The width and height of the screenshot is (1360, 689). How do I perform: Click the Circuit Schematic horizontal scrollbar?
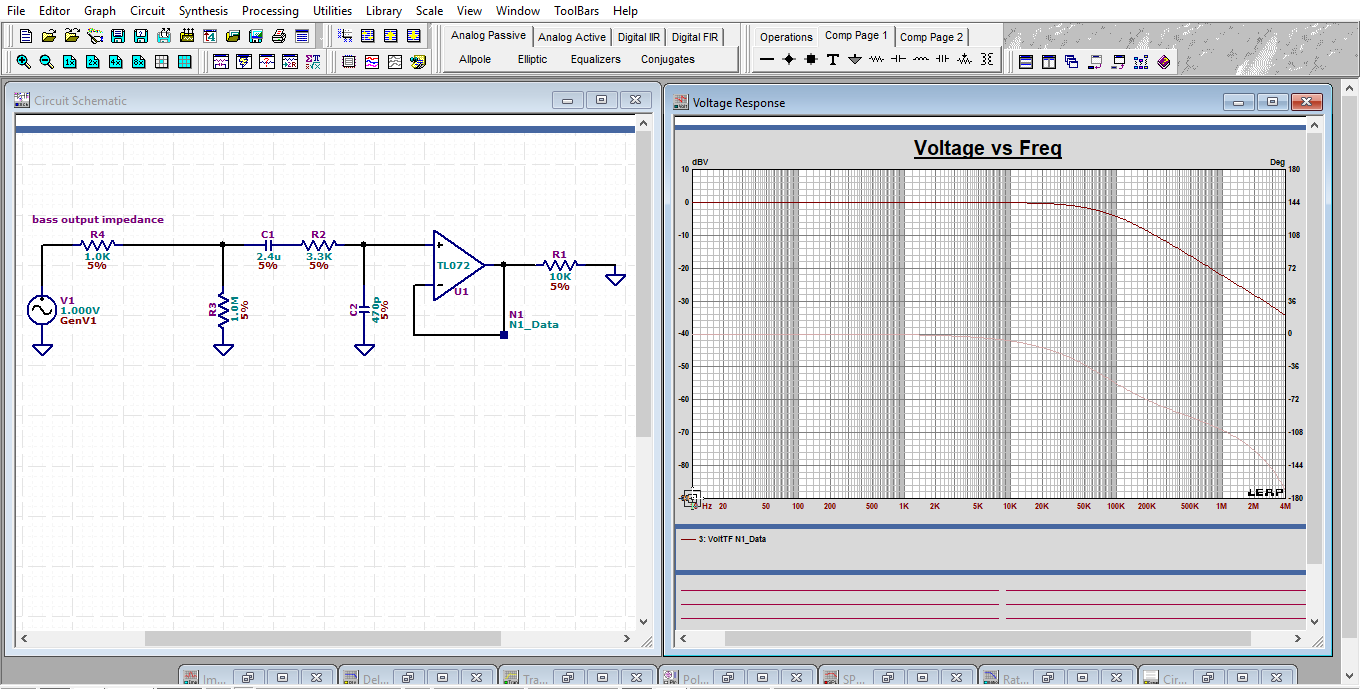coord(322,638)
